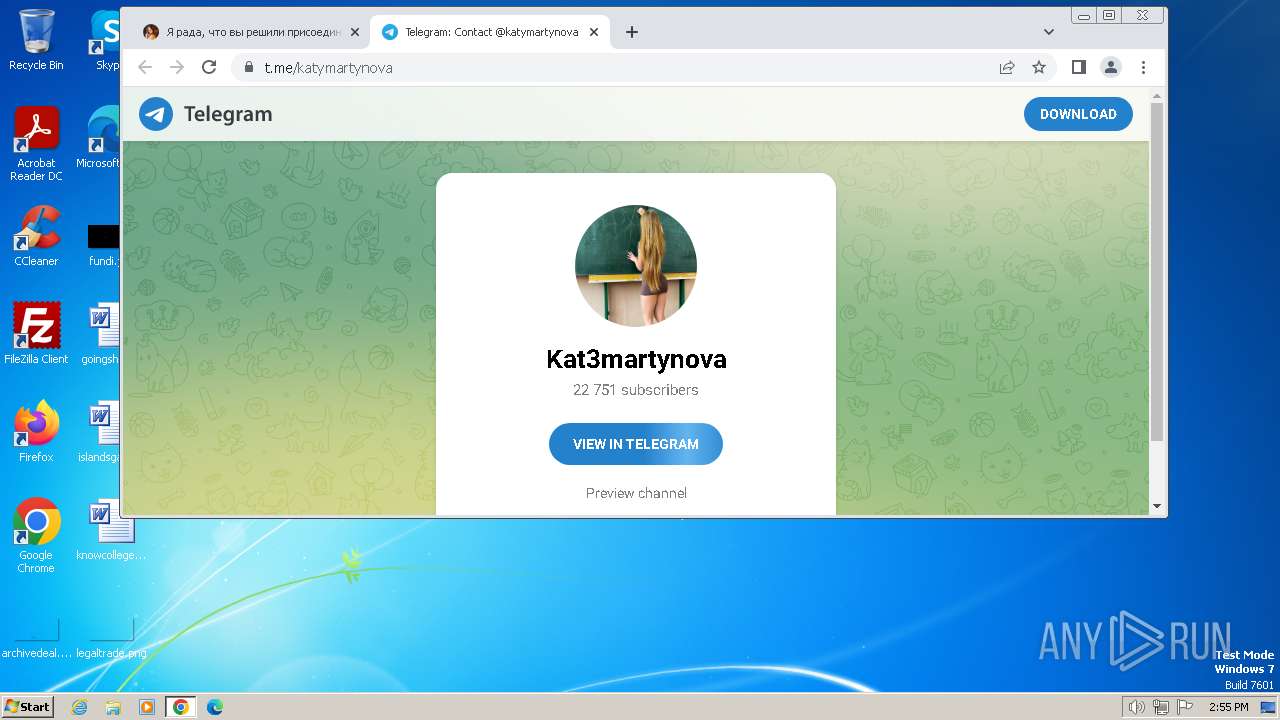1280x720 pixels.
Task: Select the archivedeal desktop file
Action: pos(36,638)
